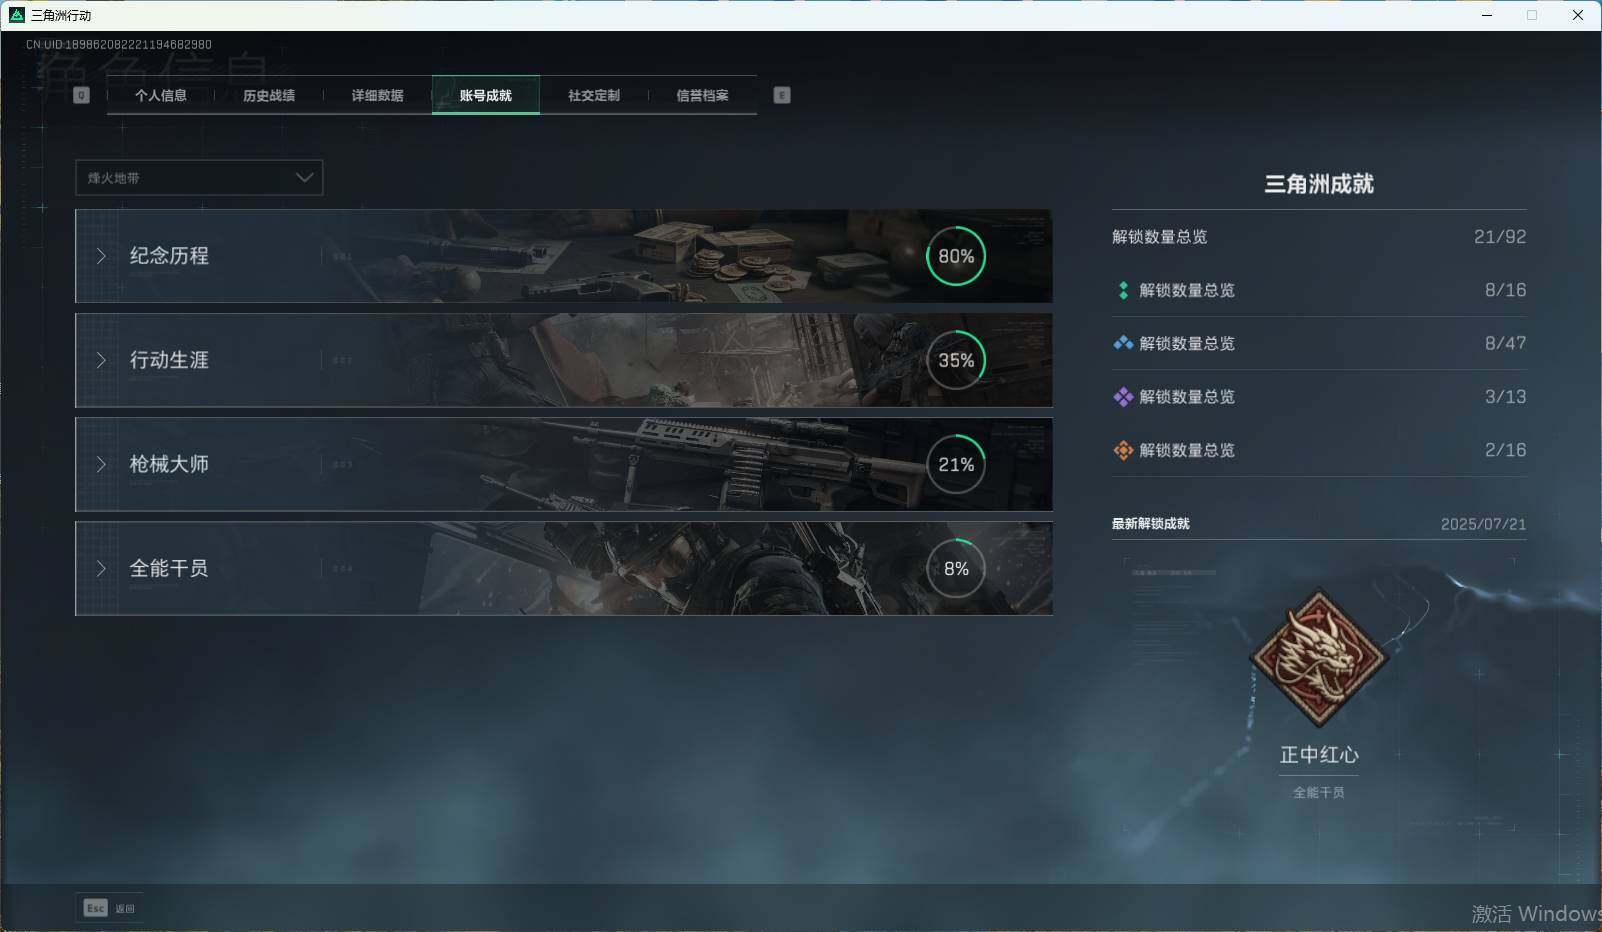This screenshot has width=1602, height=932.
Task: Expand the 行动生涯 achievement category
Action: pos(564,360)
